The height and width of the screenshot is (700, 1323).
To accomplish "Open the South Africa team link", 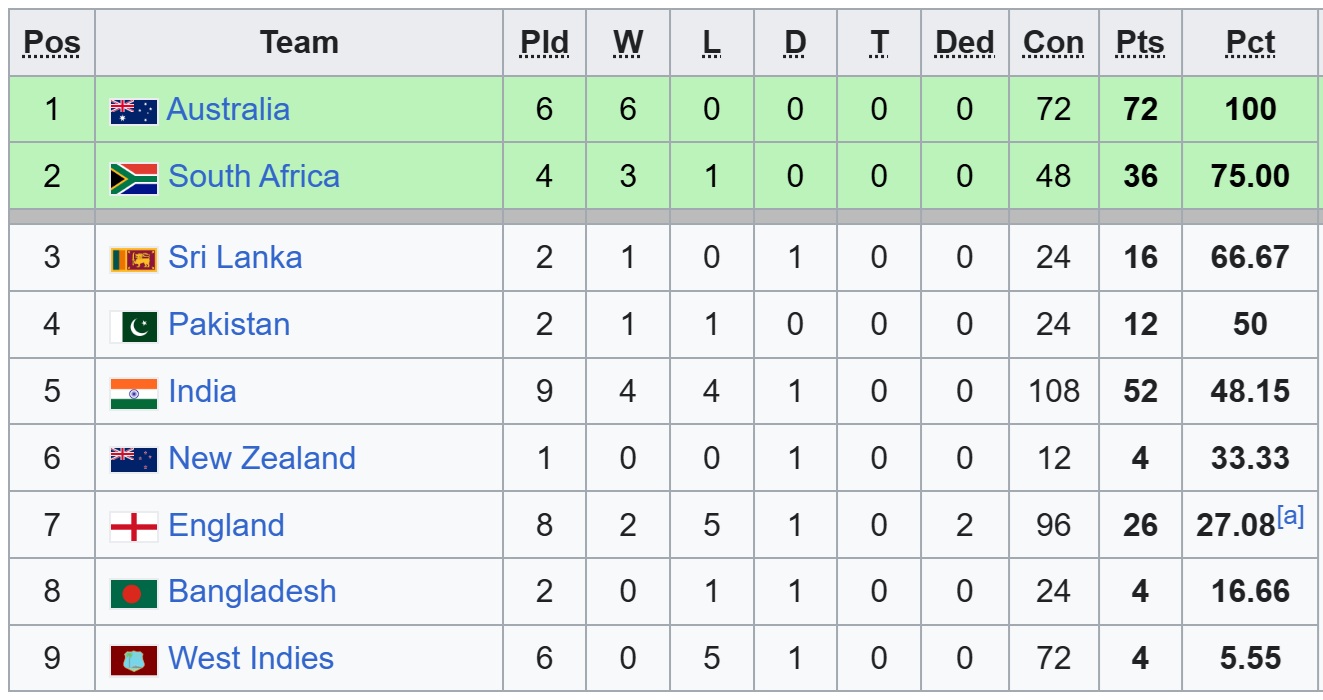I will pos(254,176).
